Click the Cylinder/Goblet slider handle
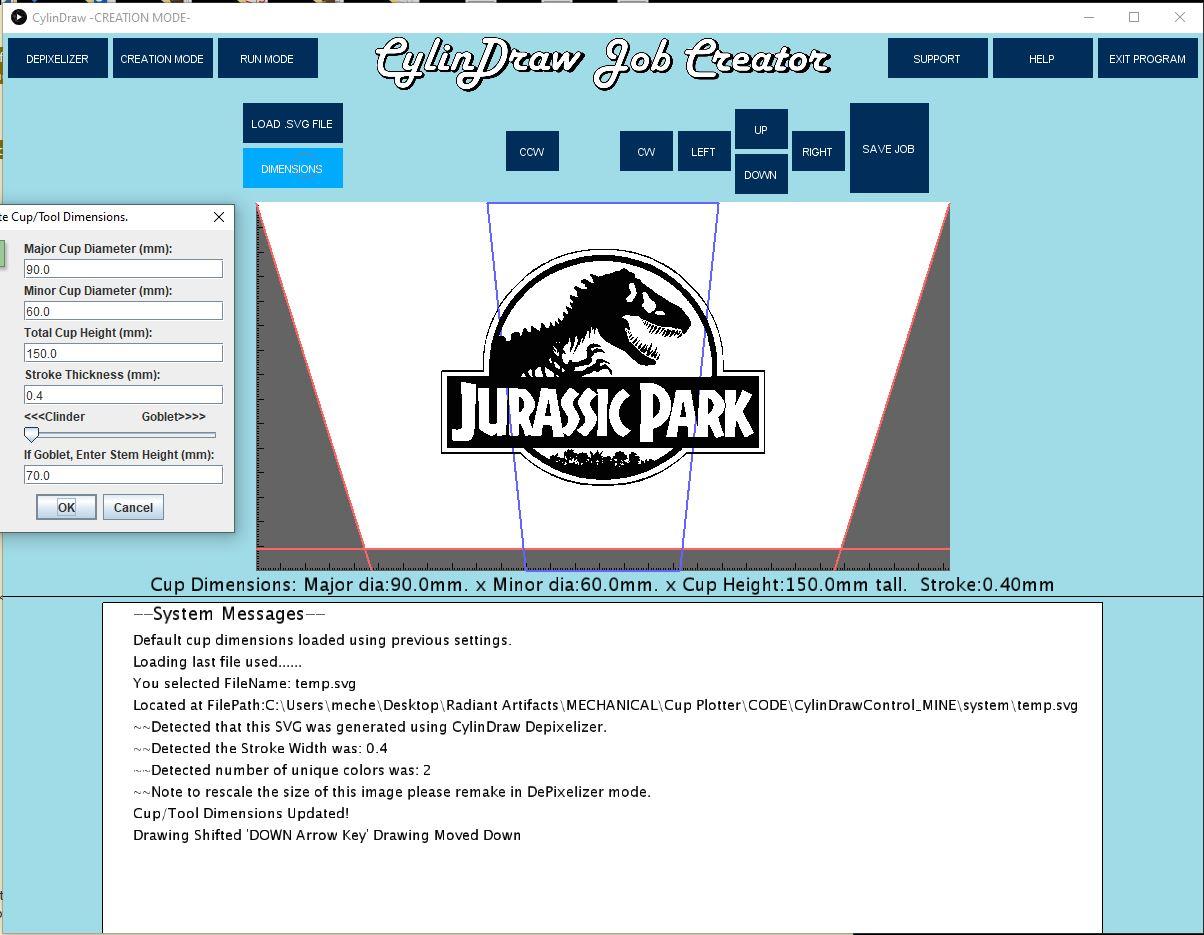 pos(32,434)
